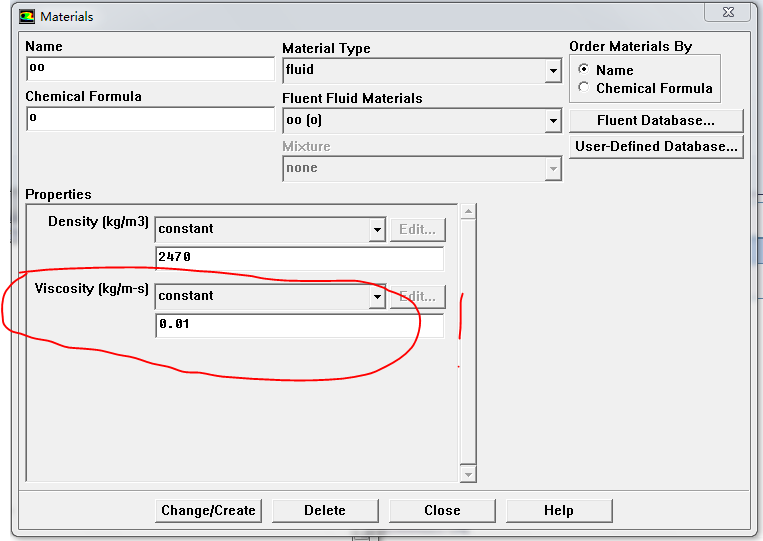
Task: Open Viscosity method dropdown
Action: pyautogui.click(x=377, y=296)
